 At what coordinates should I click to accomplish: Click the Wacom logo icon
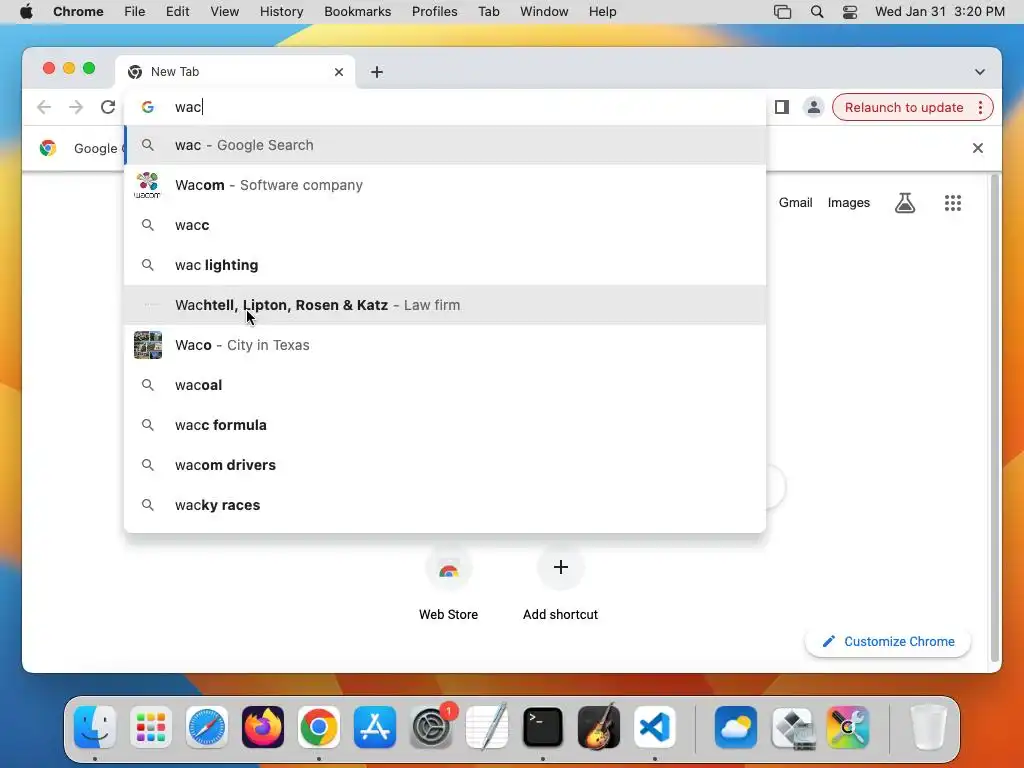coord(148,185)
